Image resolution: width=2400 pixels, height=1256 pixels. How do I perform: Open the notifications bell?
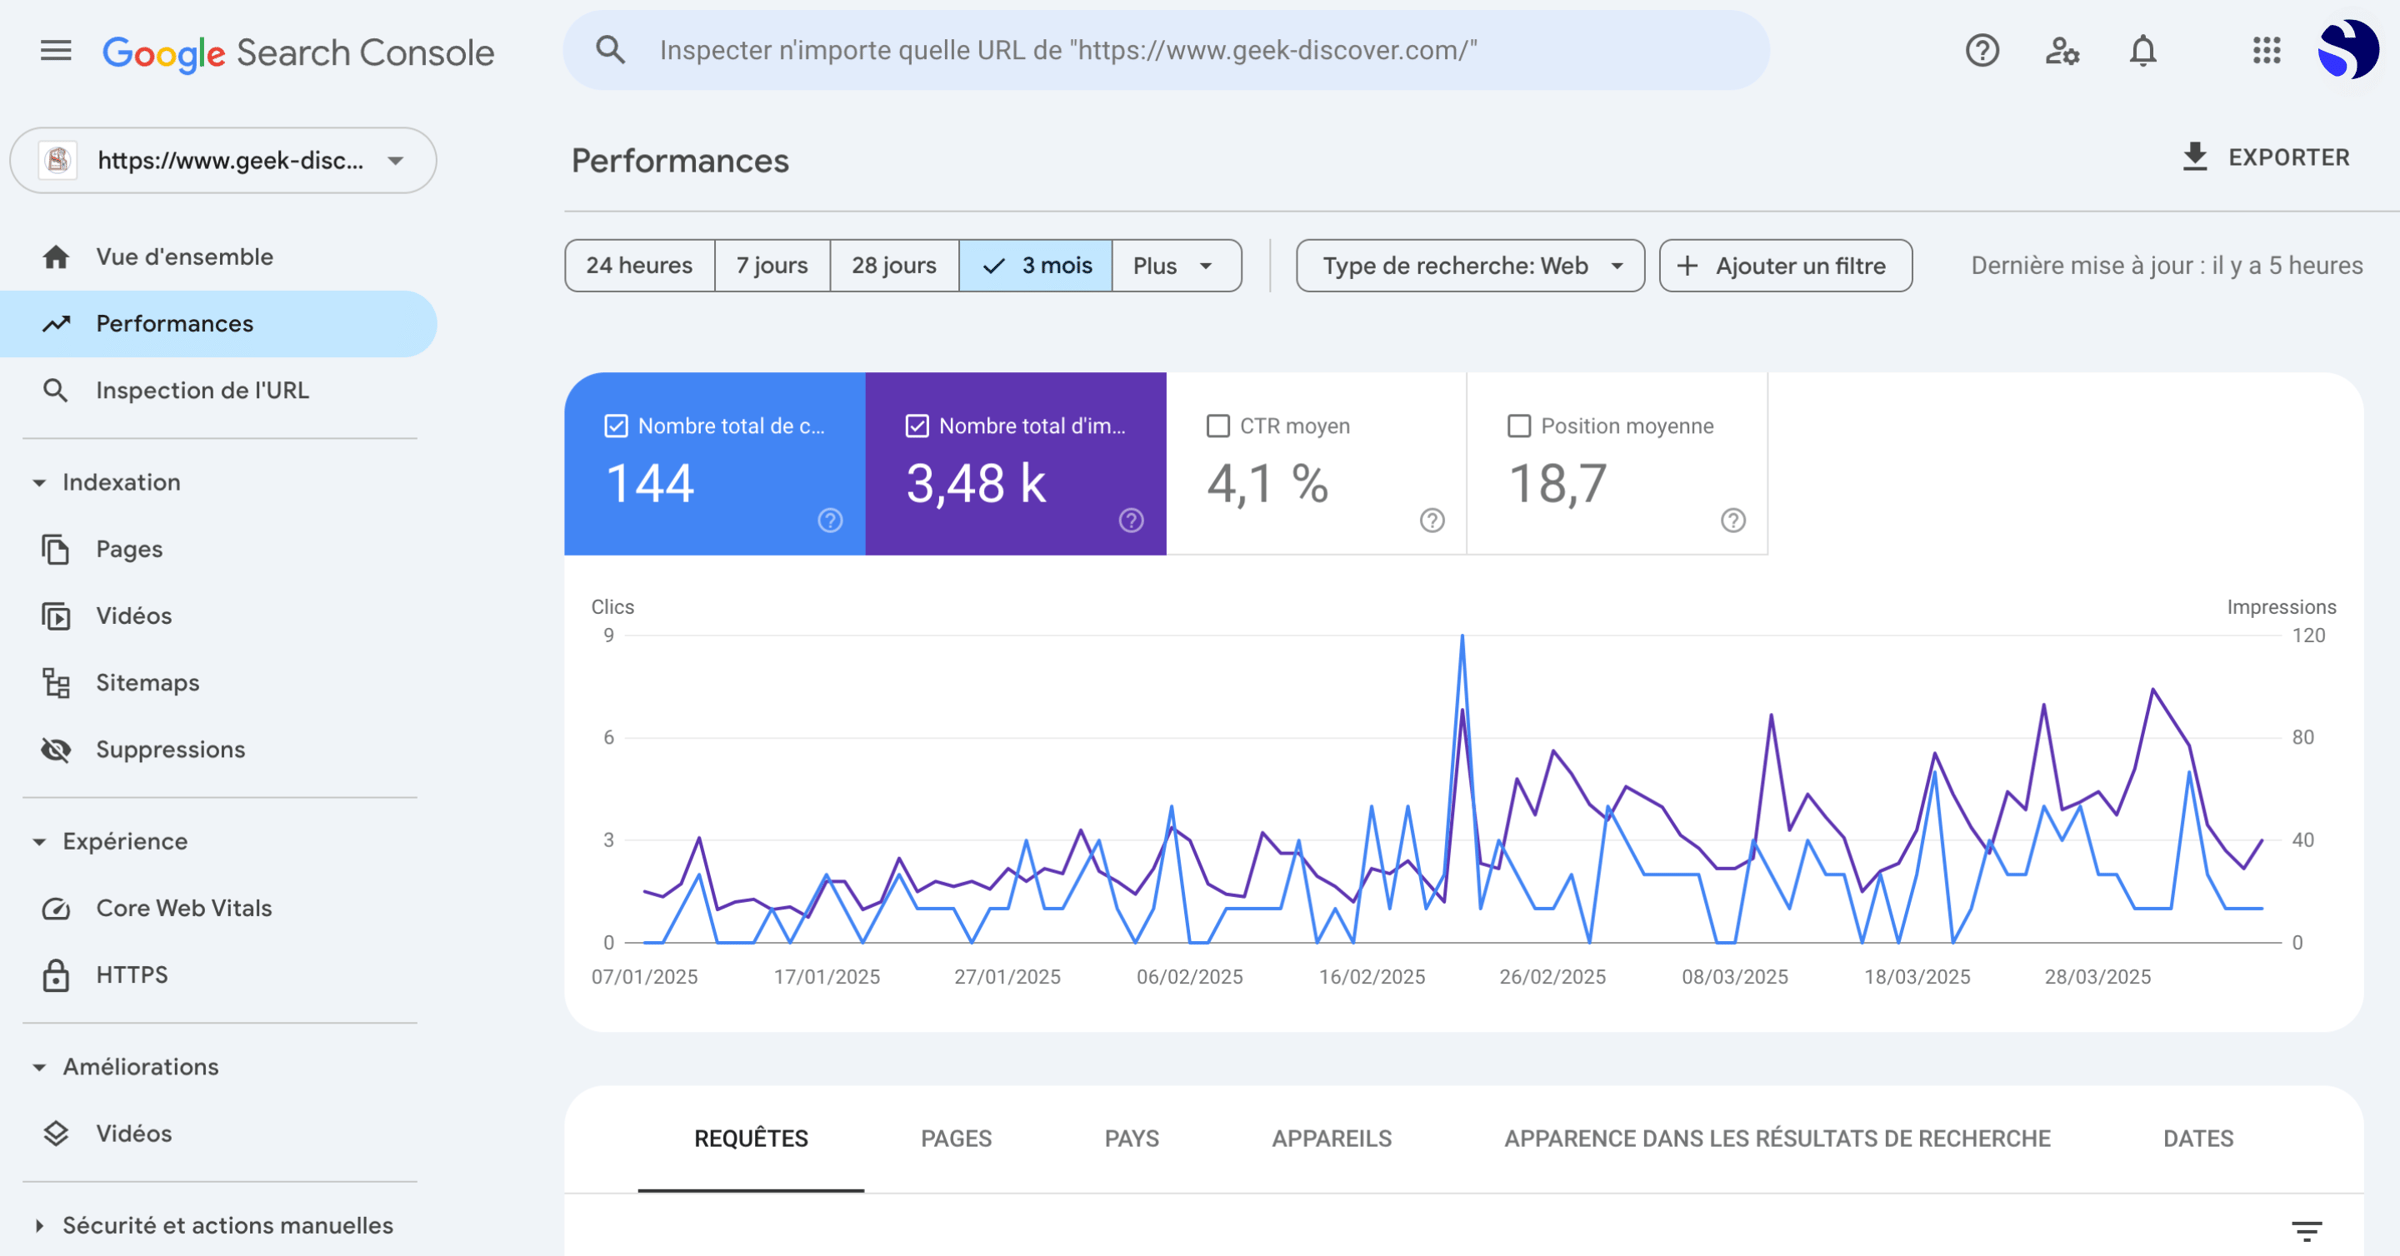click(2144, 51)
